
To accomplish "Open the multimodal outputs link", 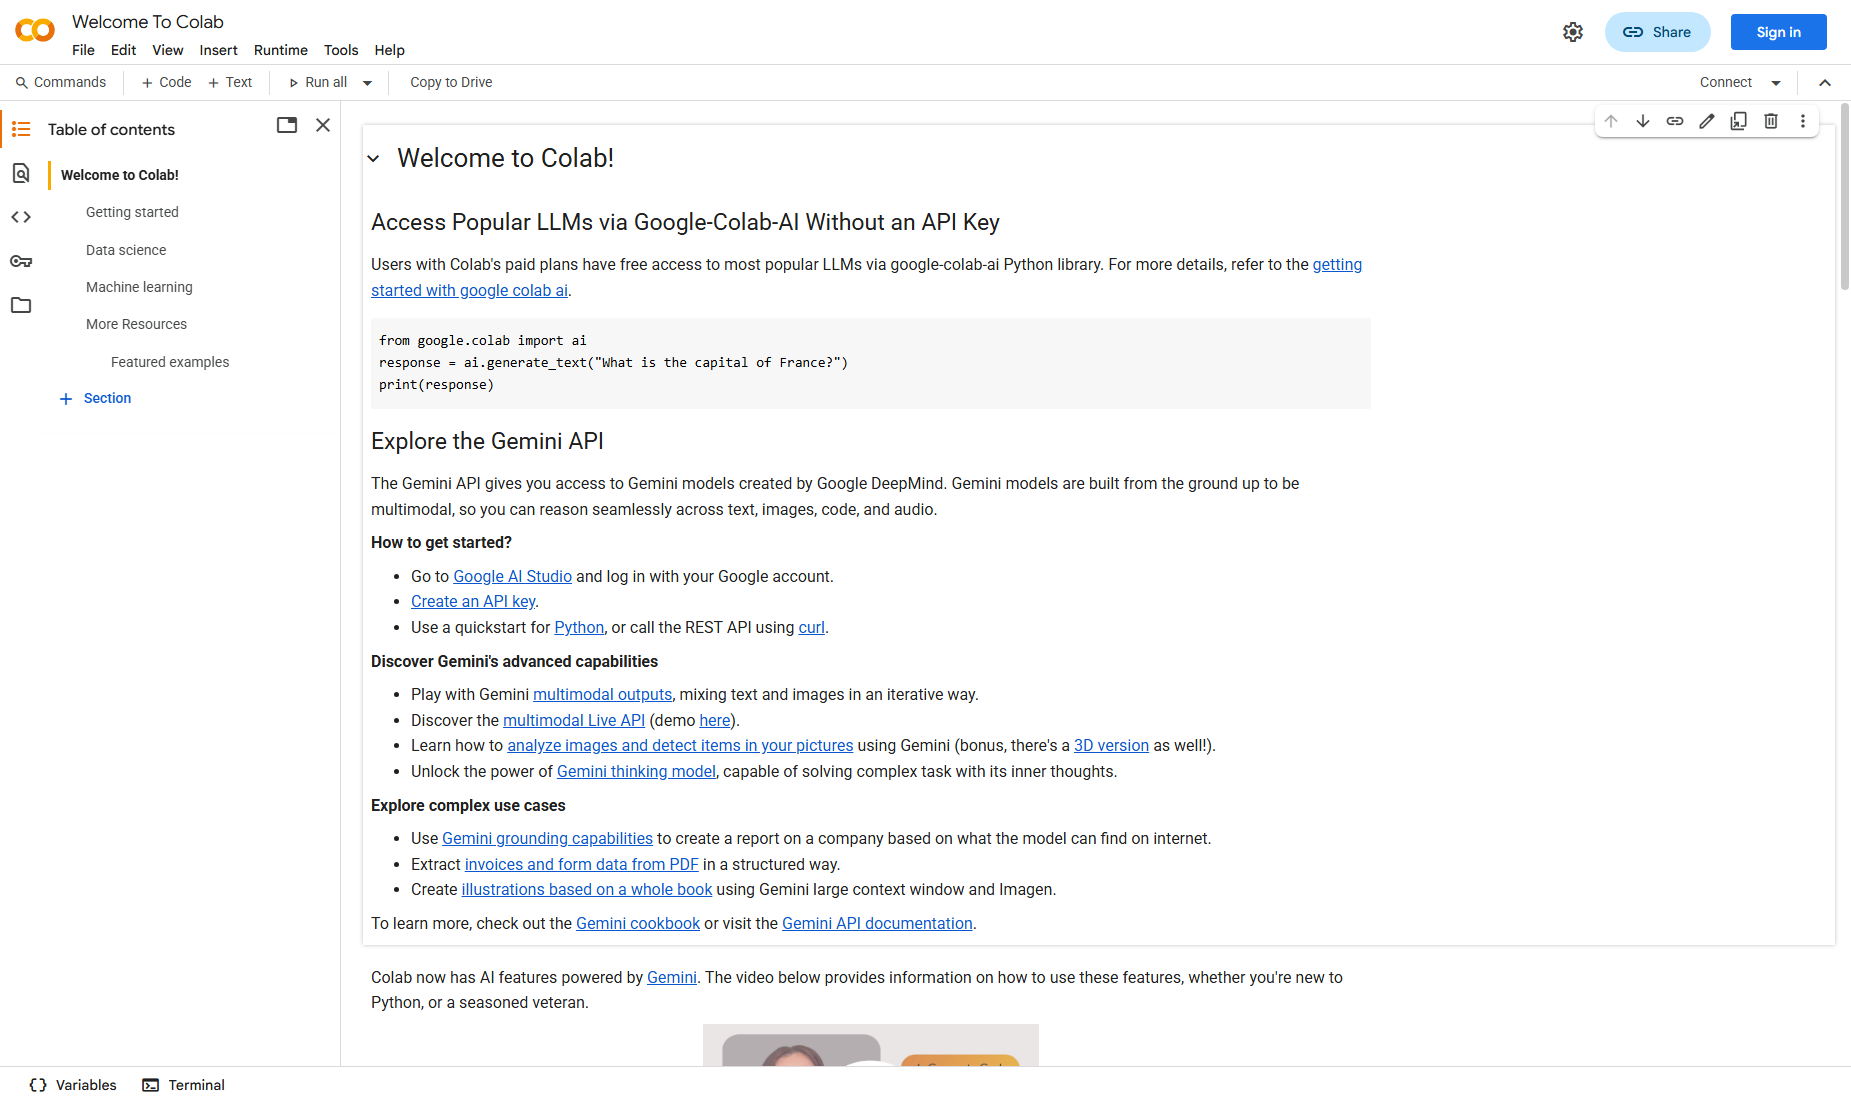I will 602,694.
